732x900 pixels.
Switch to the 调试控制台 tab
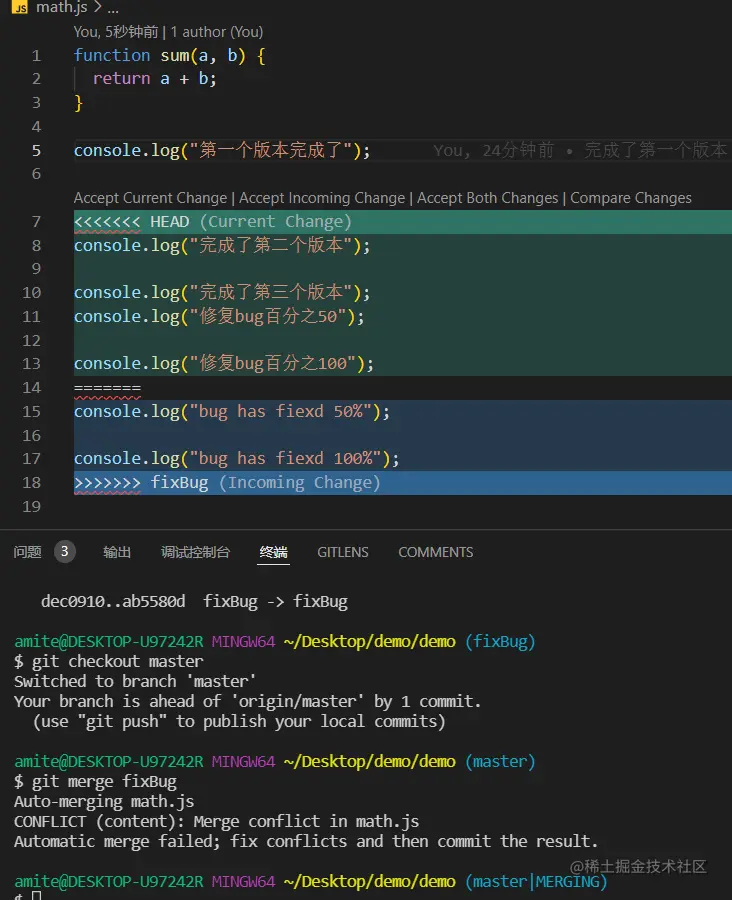coord(196,552)
